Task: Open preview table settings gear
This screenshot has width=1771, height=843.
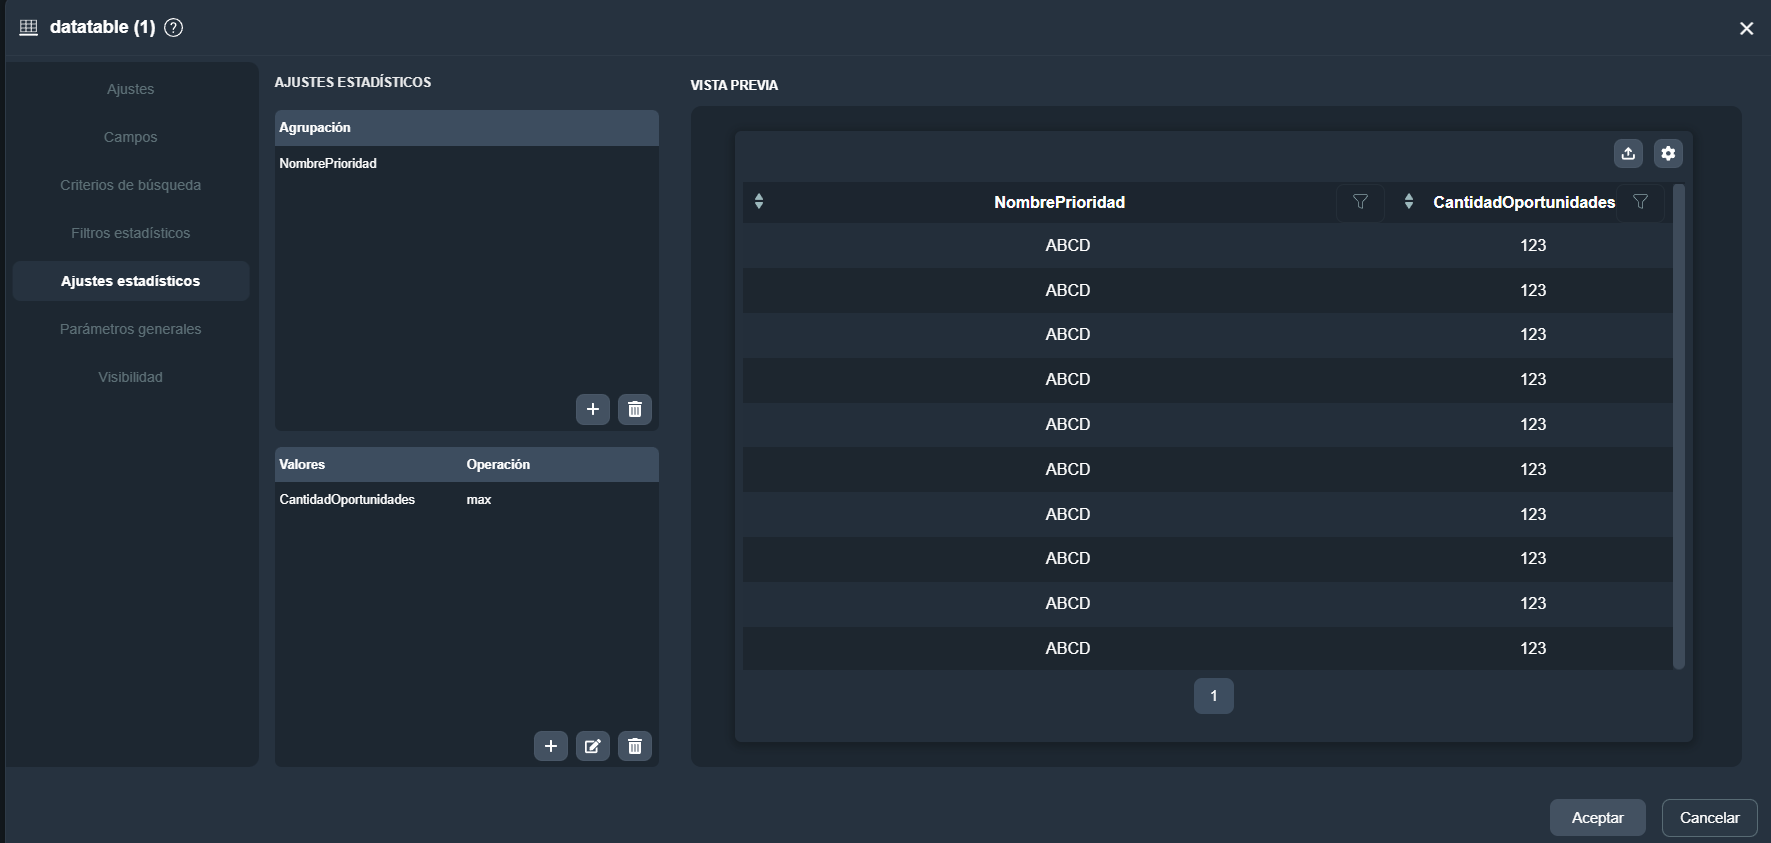Action: coord(1668,153)
